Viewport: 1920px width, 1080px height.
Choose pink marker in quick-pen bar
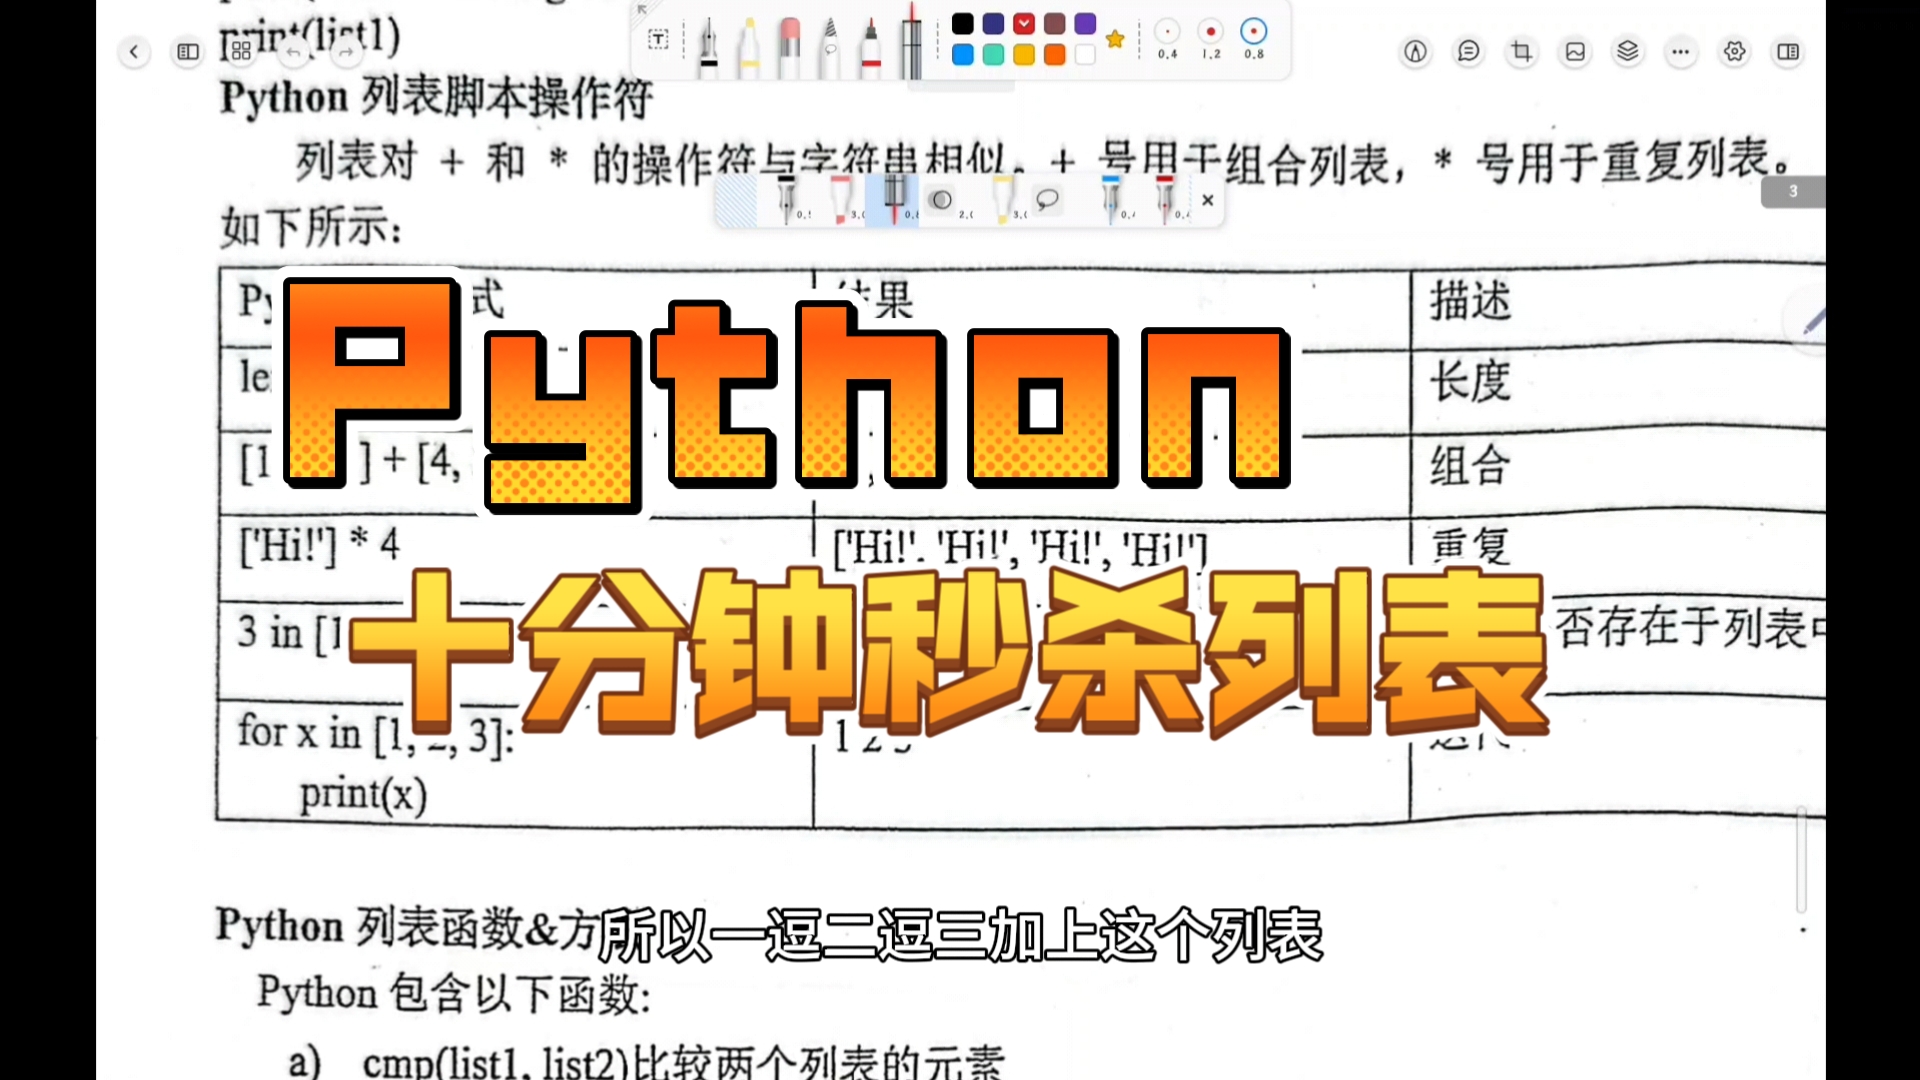coord(842,199)
